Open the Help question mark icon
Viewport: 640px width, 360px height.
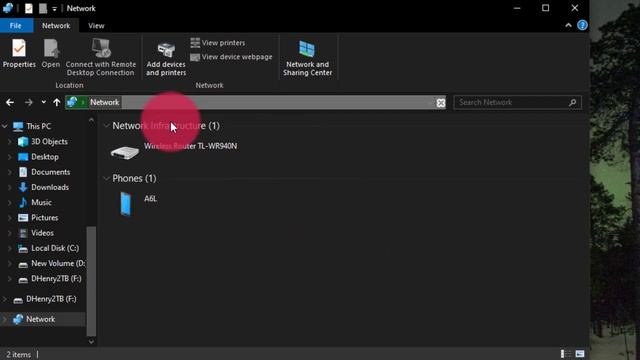pos(582,25)
